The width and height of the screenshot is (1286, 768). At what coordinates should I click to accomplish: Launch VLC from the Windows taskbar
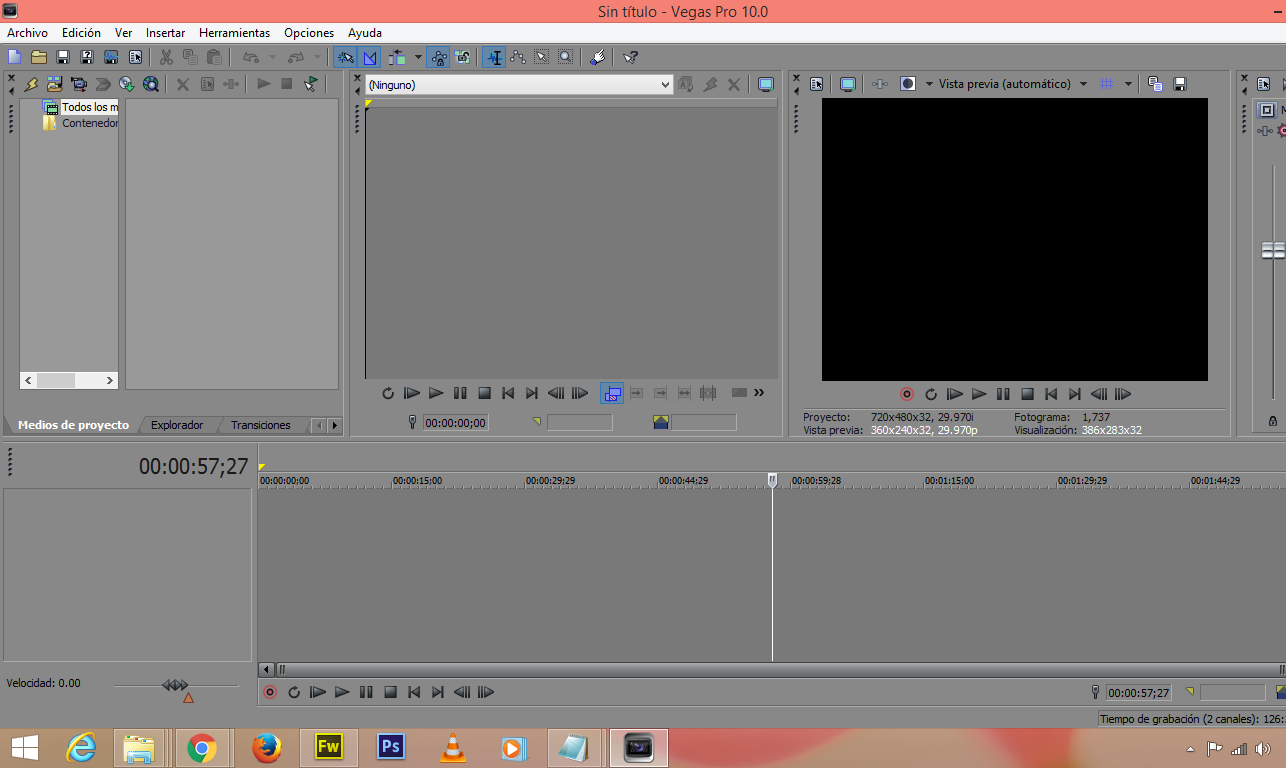(451, 747)
